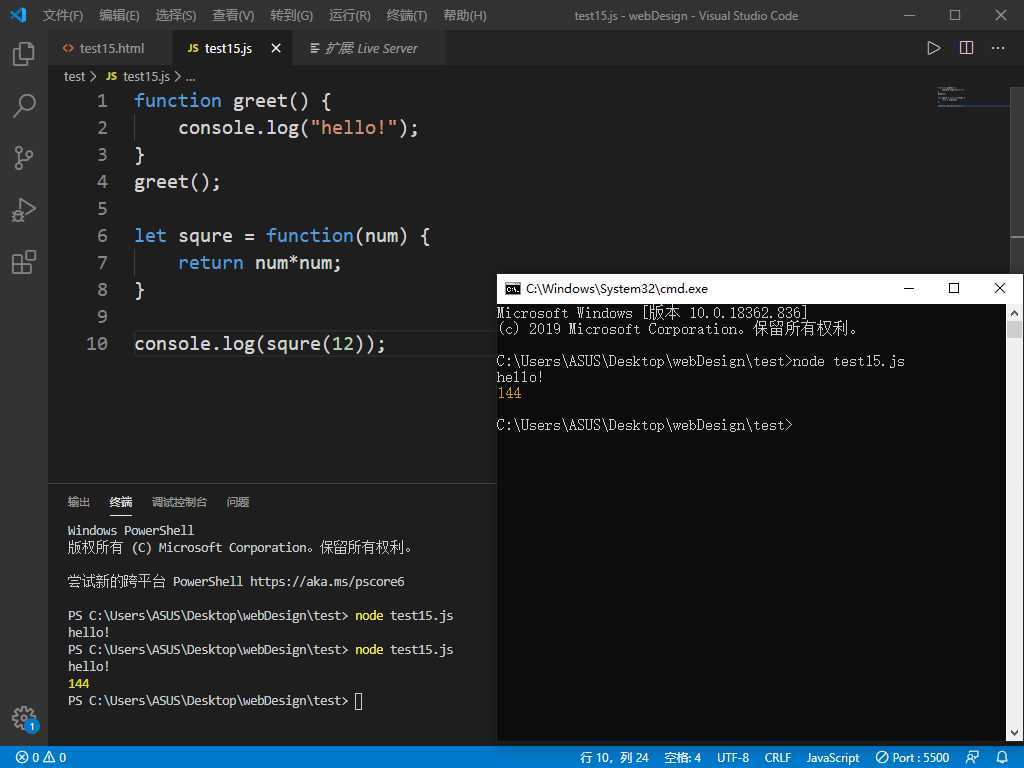Image resolution: width=1024 pixels, height=768 pixels.
Task: Change encoding via UTF-8 indicator
Action: [x=733, y=758]
